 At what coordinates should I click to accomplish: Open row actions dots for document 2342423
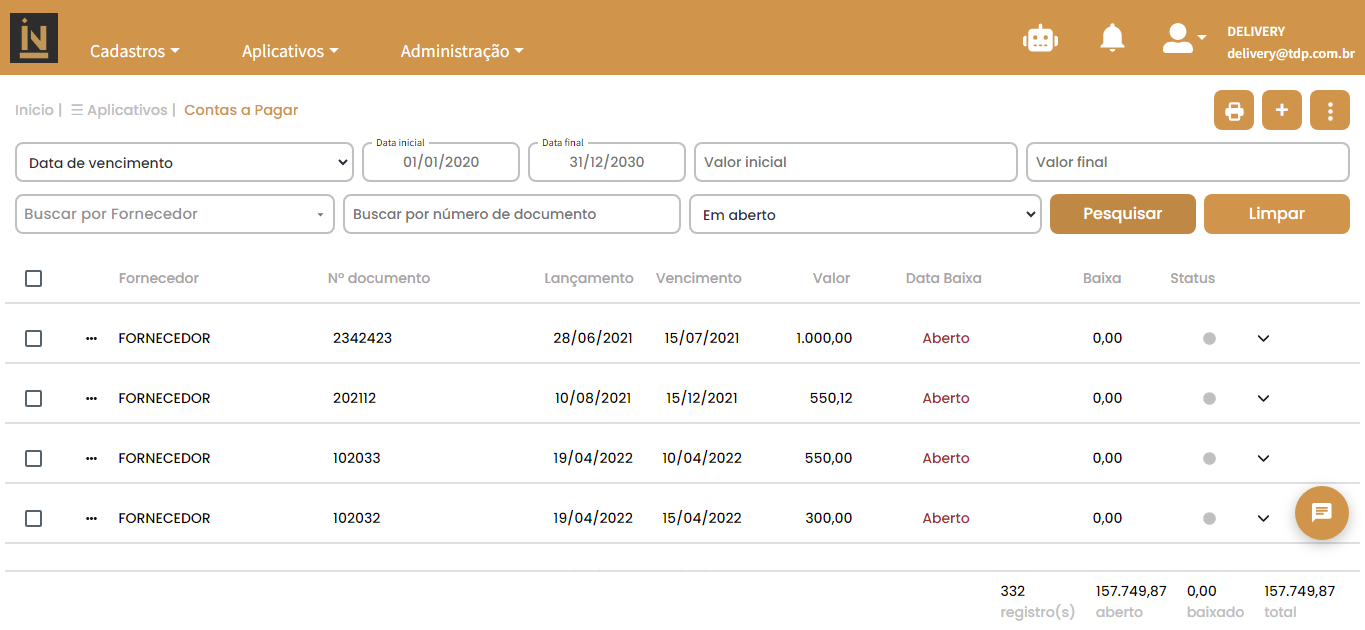(92, 339)
